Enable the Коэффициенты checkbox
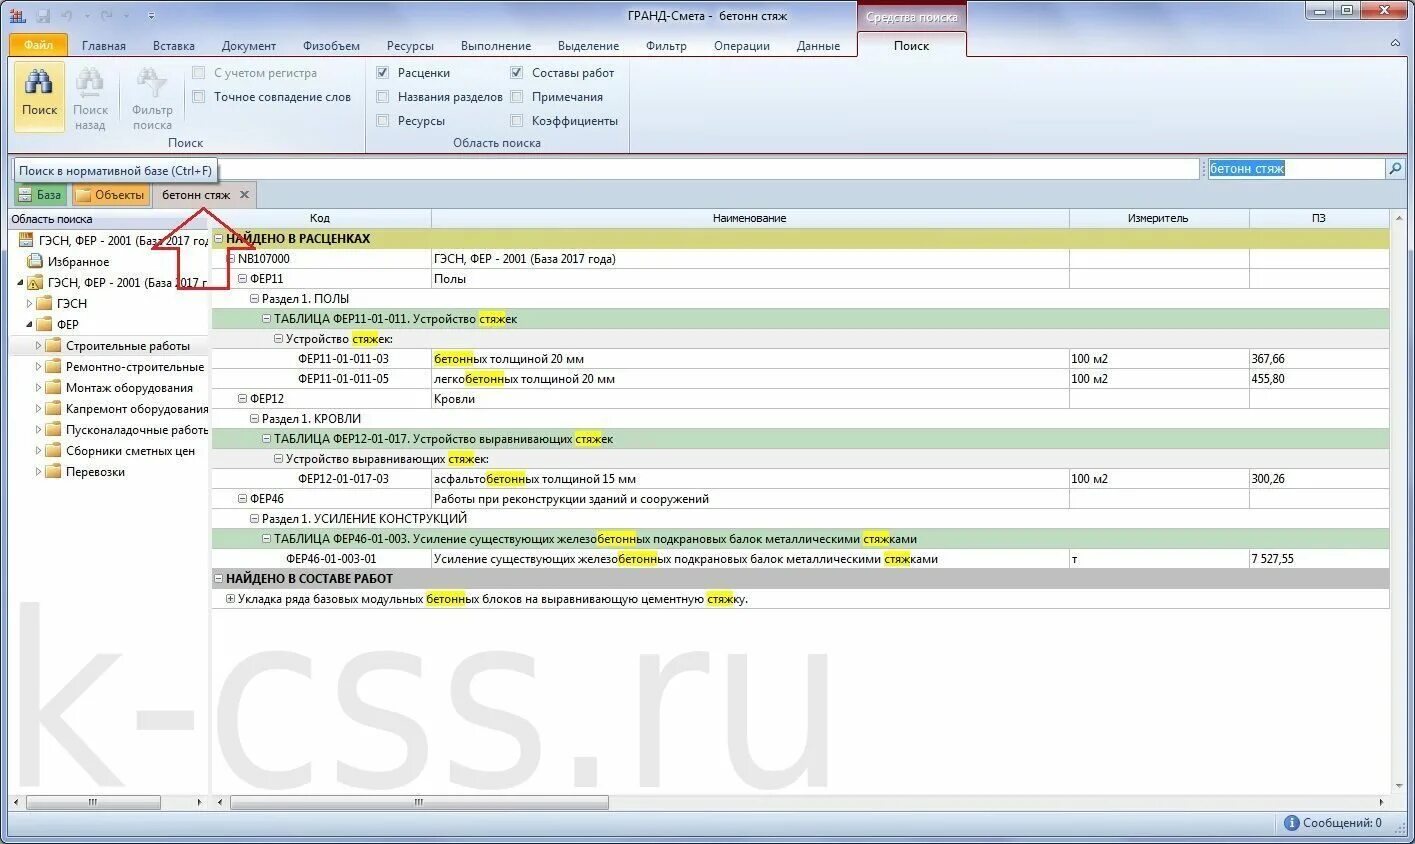Image resolution: width=1415 pixels, height=844 pixels. pyautogui.click(x=517, y=121)
